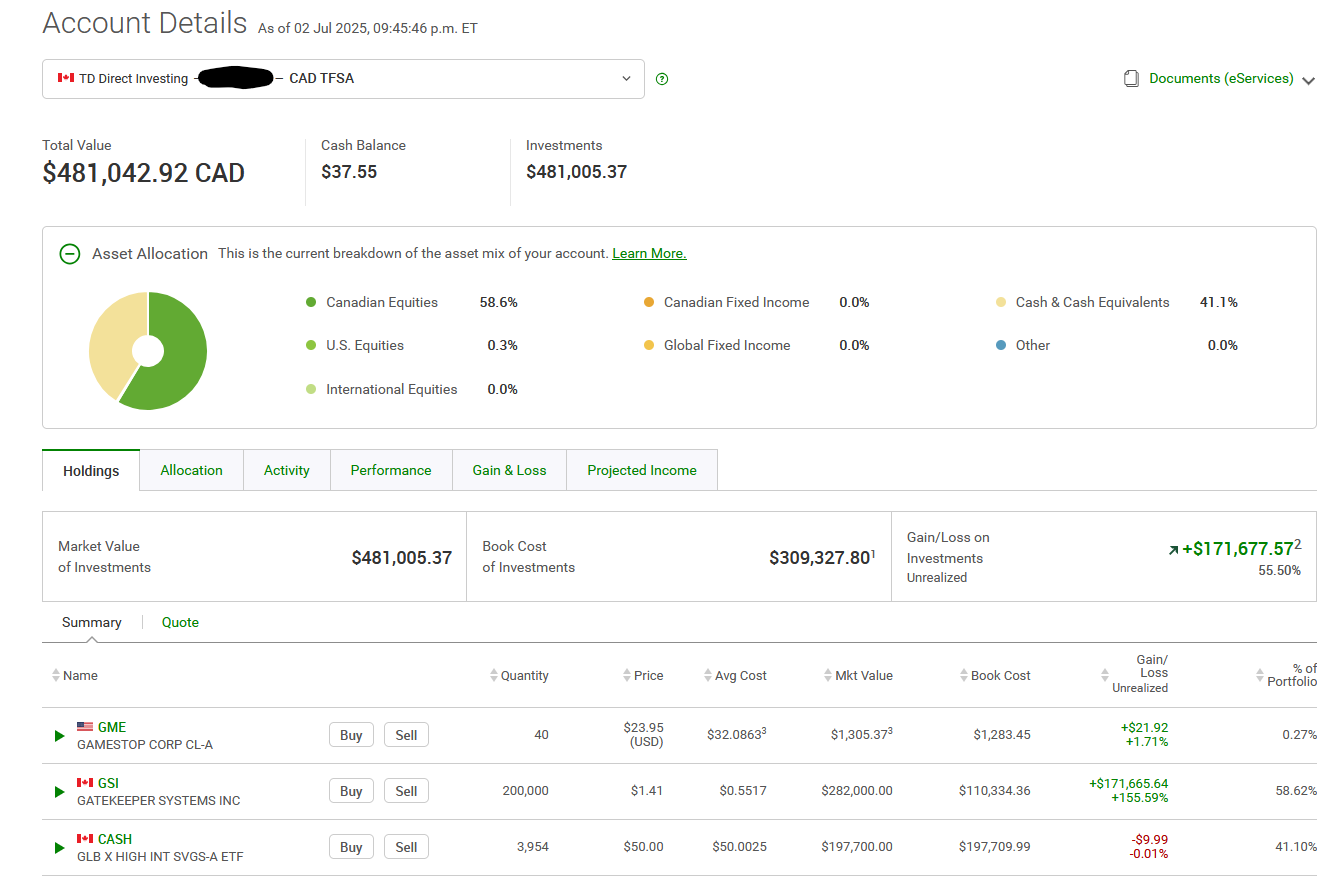Viewport: 1324px width, 892px height.
Task: Click US flag icon beside GME
Action: [x=85, y=727]
